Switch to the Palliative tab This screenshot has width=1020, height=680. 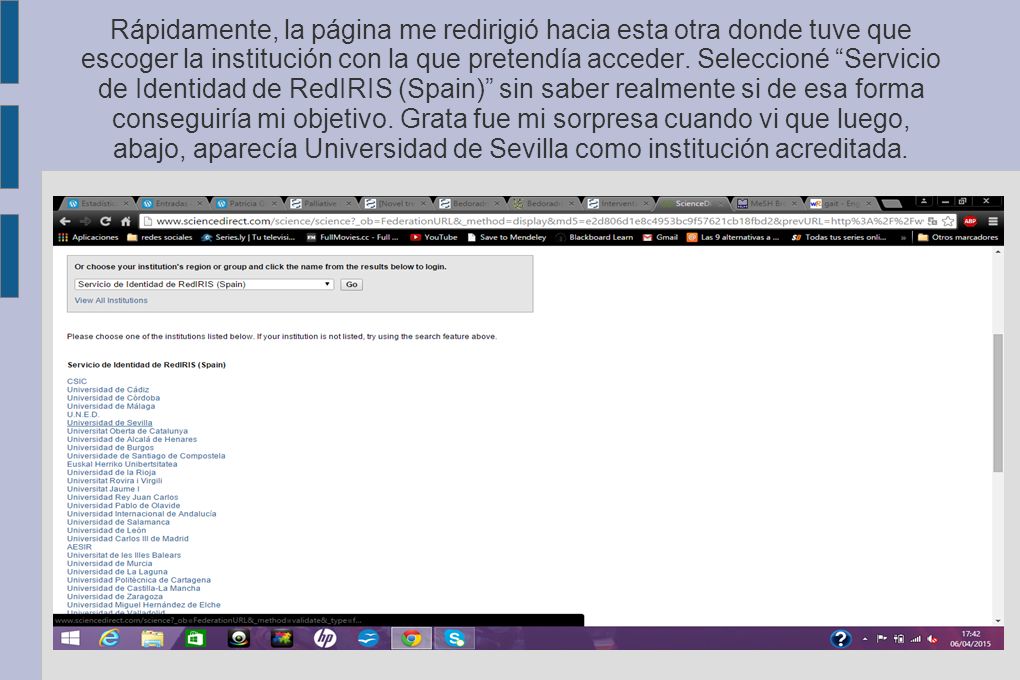[321, 204]
